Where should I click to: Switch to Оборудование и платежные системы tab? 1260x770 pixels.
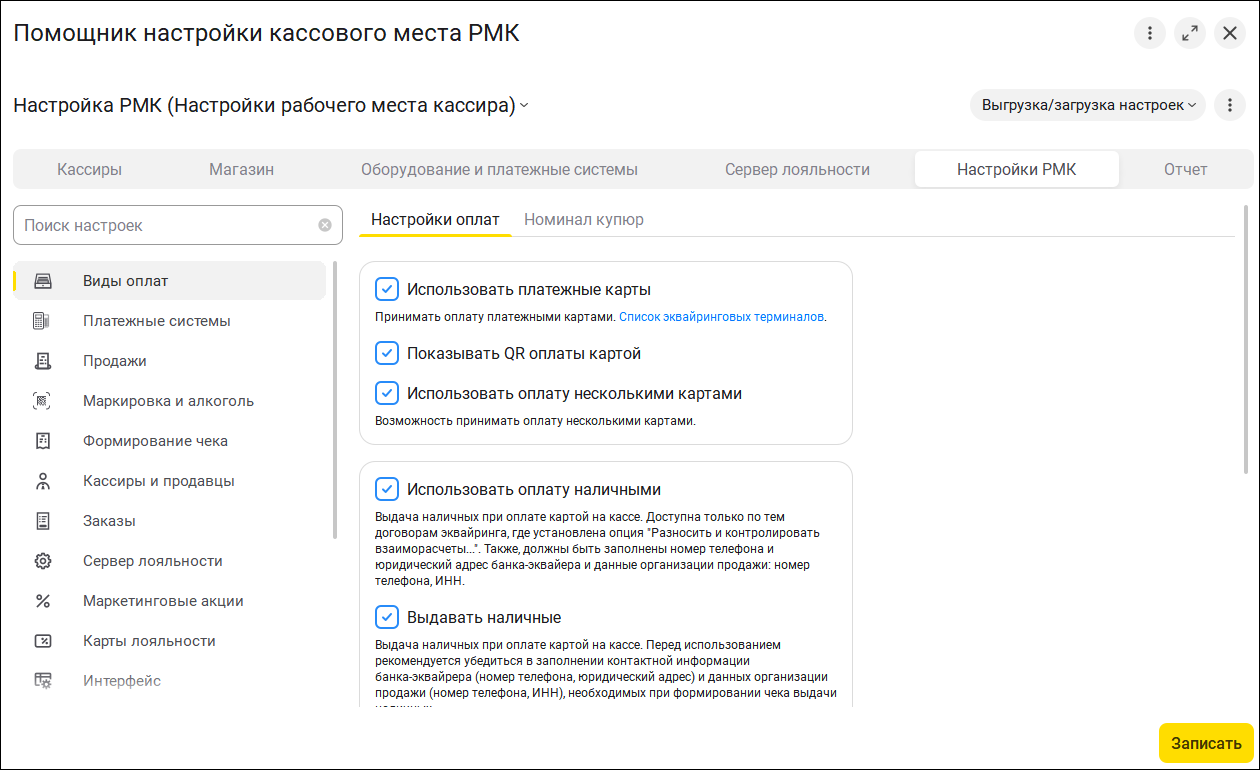499,170
